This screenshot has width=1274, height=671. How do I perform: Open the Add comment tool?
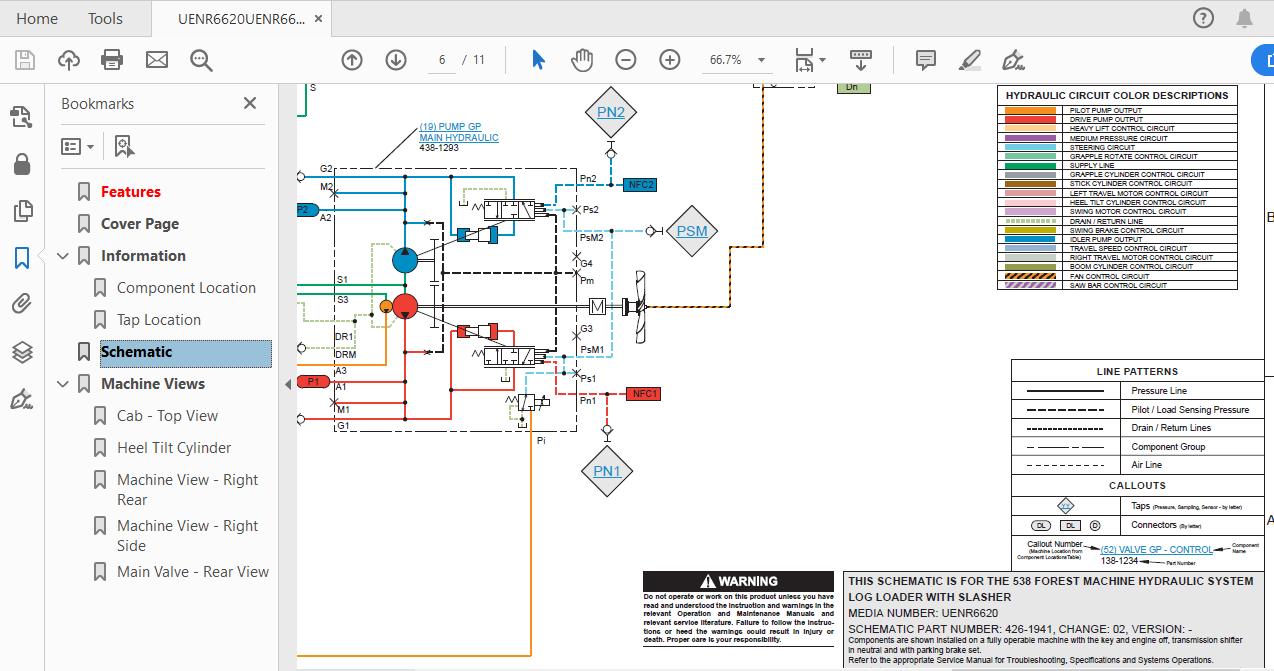click(x=926, y=60)
